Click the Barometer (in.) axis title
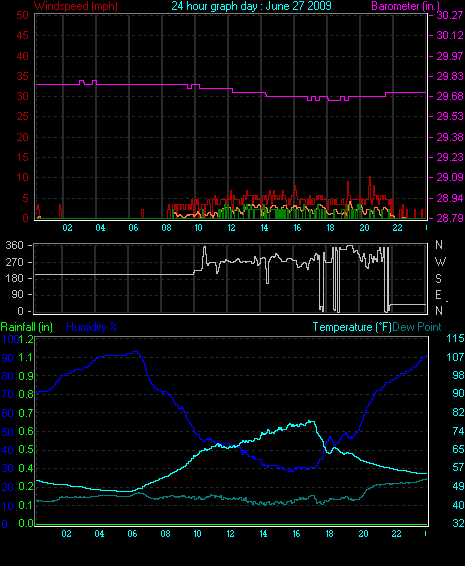465x566 pixels. (x=405, y=6)
